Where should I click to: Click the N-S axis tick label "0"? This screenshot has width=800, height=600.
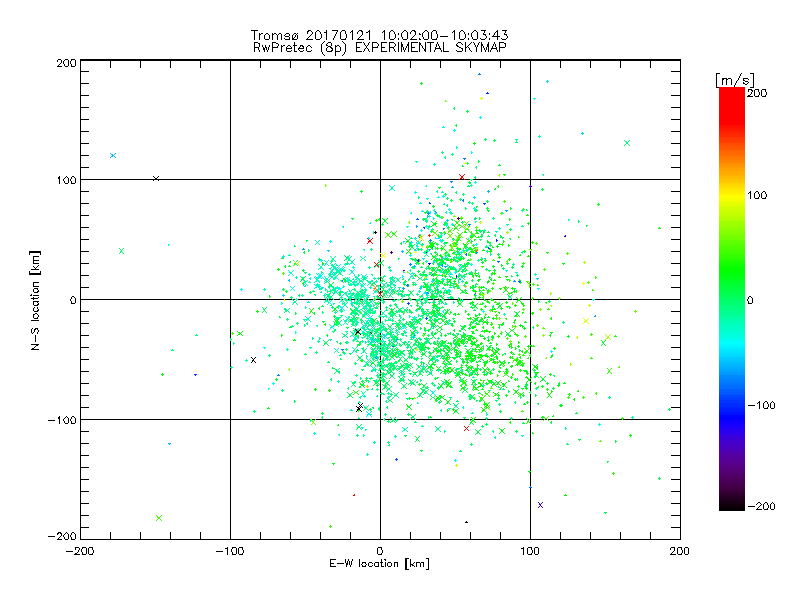[x=73, y=300]
